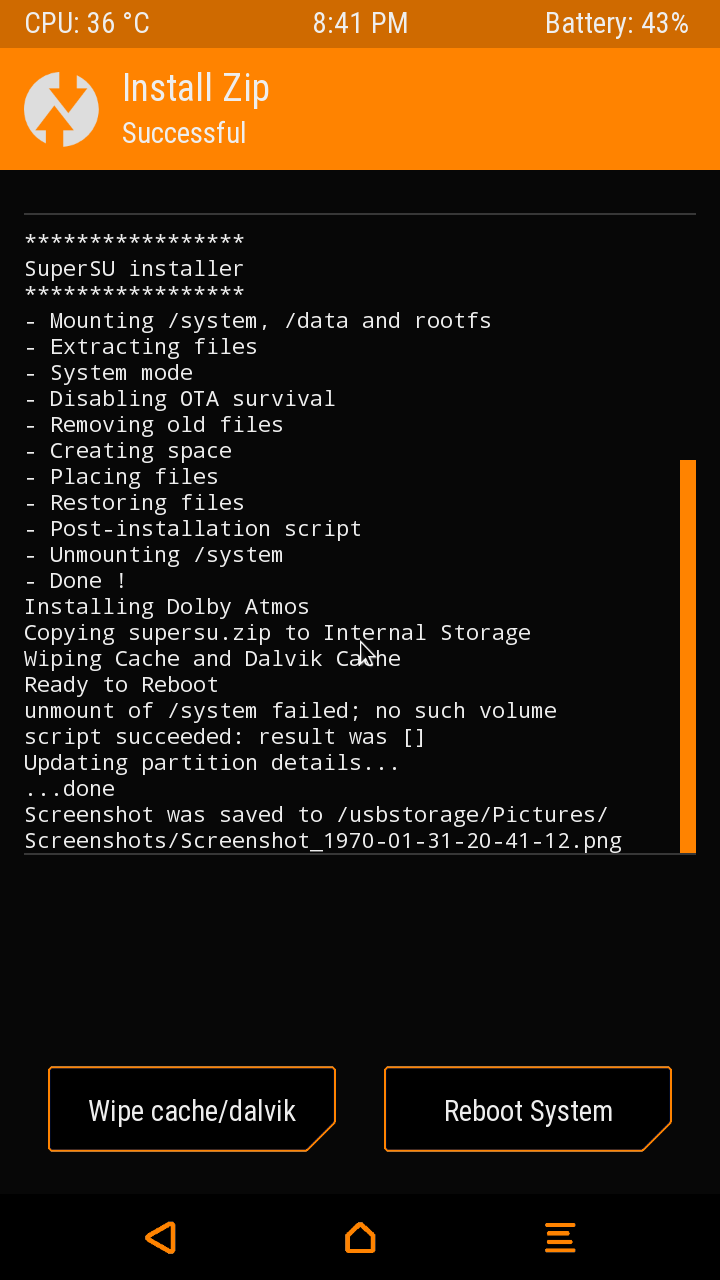Click the 'Updating partition details...' line
The height and width of the screenshot is (1280, 720).
[212, 762]
